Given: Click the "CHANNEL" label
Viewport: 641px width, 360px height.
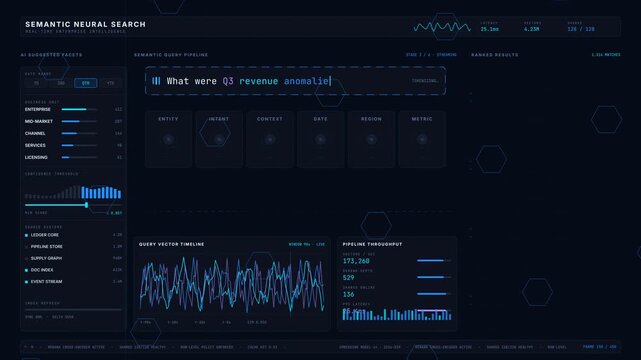Looking at the screenshot, I should pyautogui.click(x=35, y=133).
